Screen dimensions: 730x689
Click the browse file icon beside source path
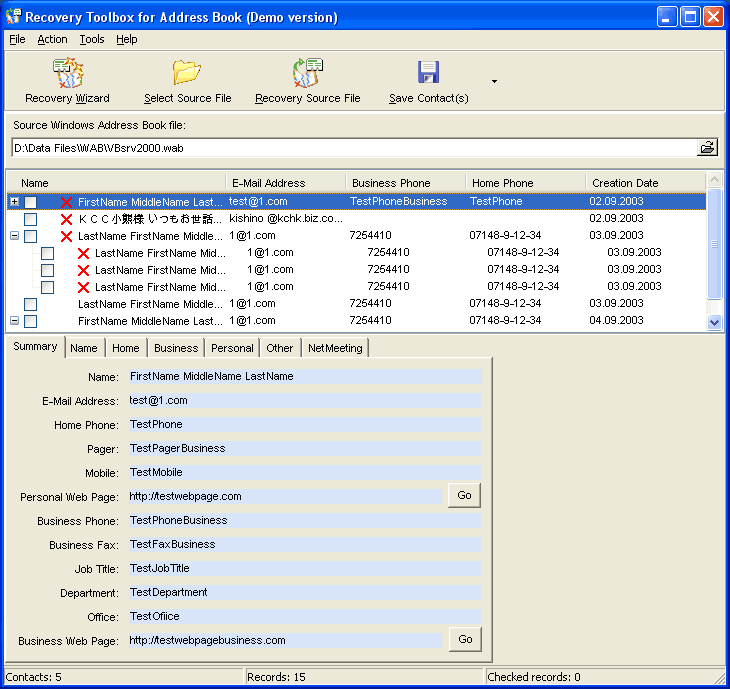coord(707,148)
